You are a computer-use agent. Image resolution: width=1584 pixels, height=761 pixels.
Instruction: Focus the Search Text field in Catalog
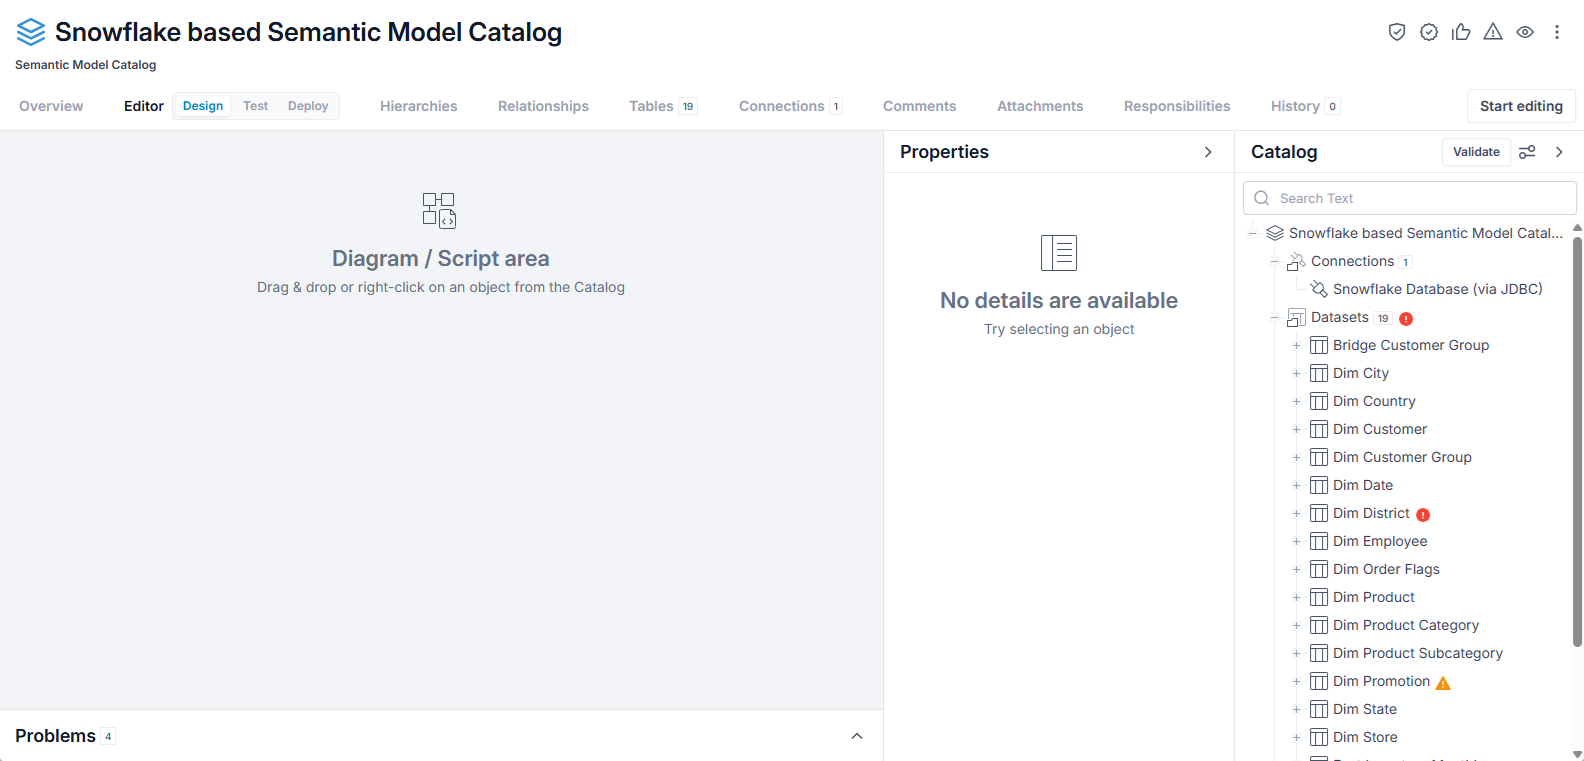click(1410, 198)
